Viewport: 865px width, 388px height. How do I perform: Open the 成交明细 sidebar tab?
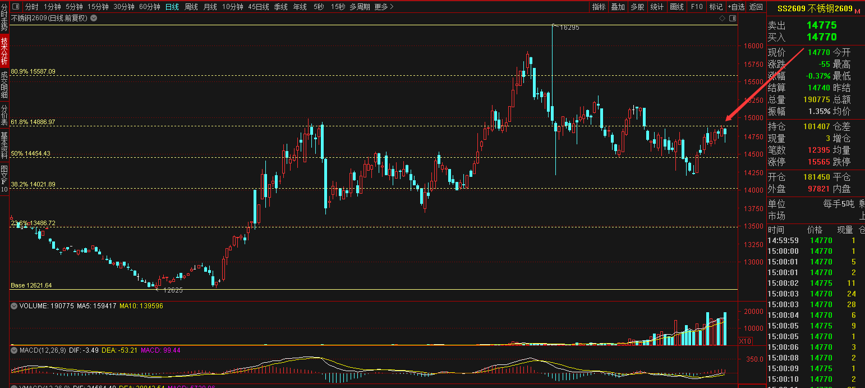(x=4, y=84)
